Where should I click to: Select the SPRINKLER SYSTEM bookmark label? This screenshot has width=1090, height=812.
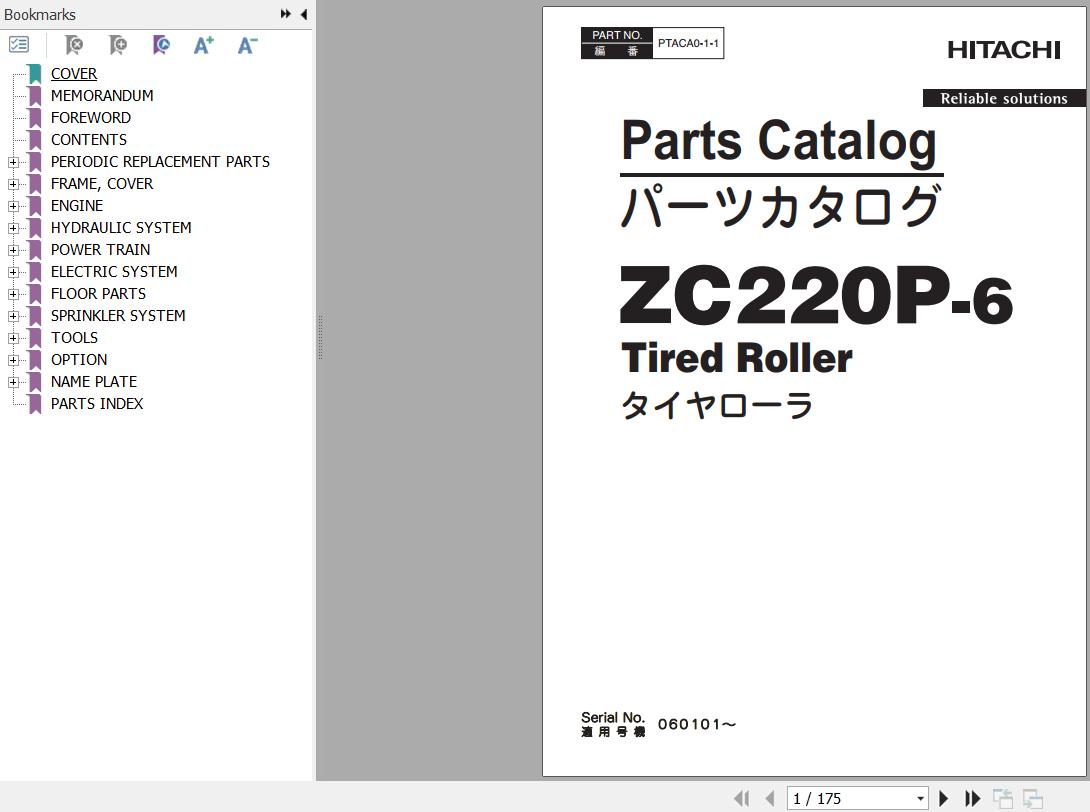[x=118, y=316]
